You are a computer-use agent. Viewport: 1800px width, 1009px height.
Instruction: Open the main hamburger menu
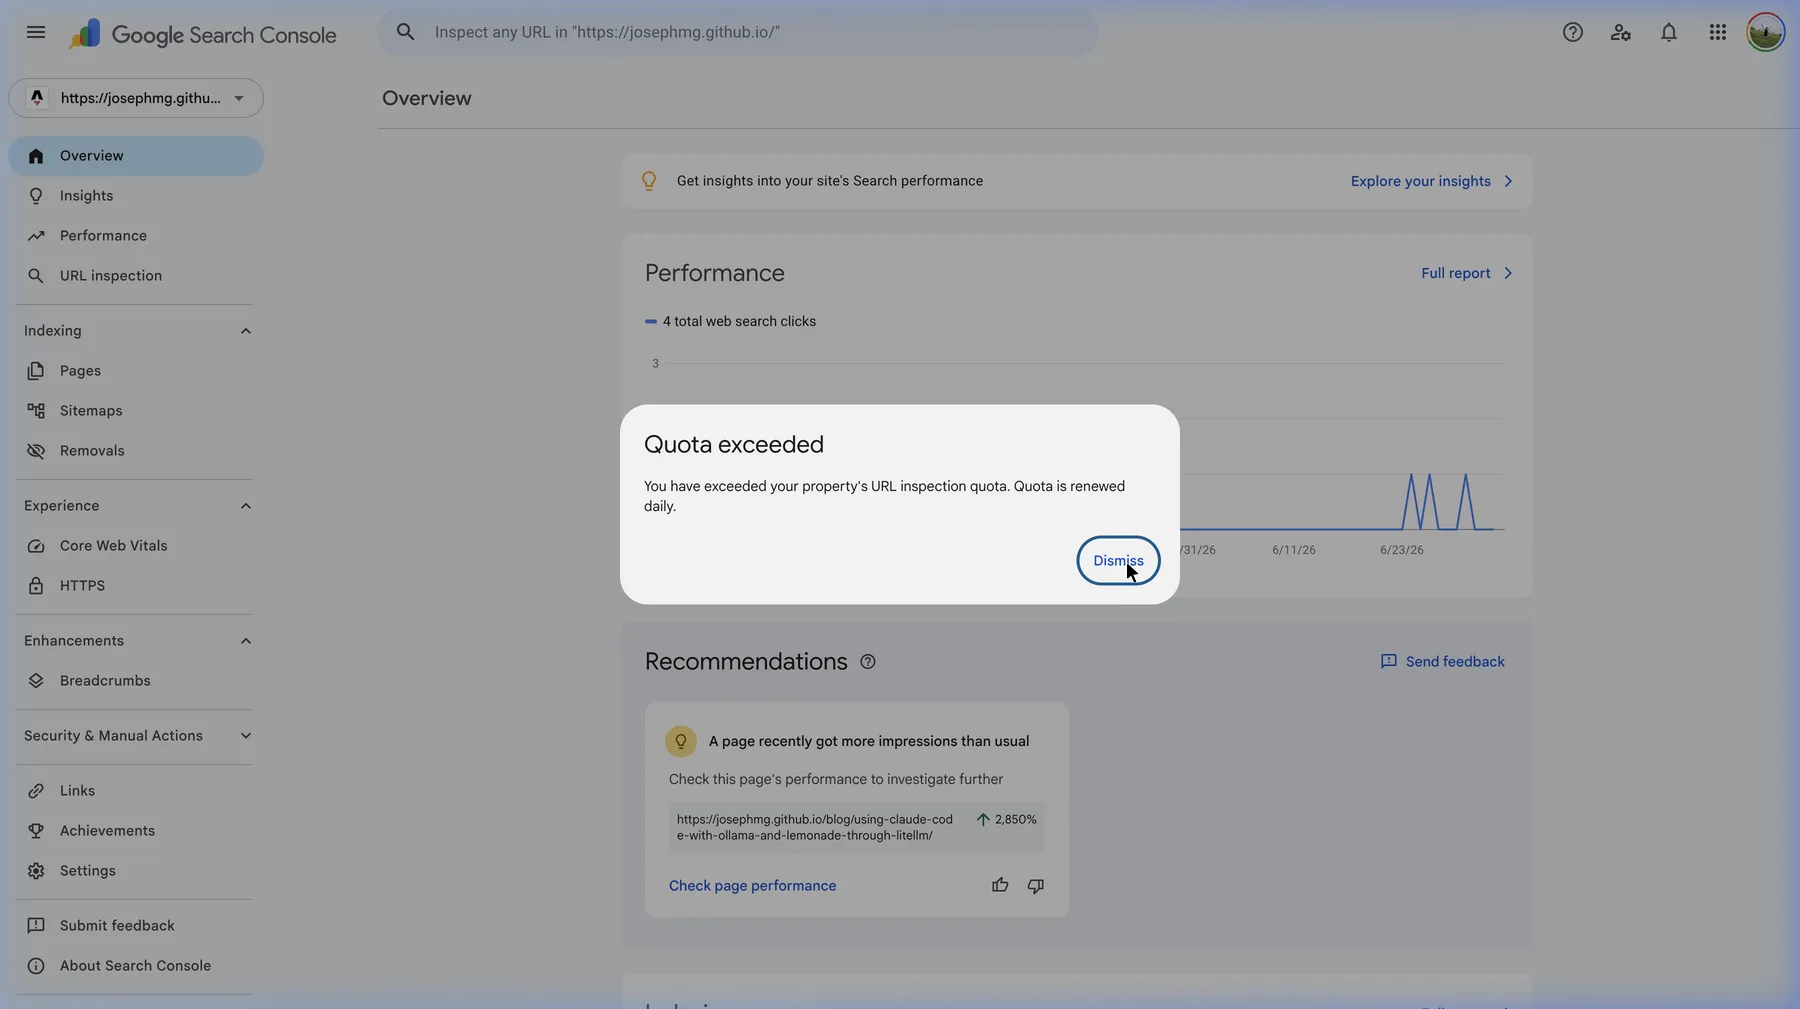(36, 32)
